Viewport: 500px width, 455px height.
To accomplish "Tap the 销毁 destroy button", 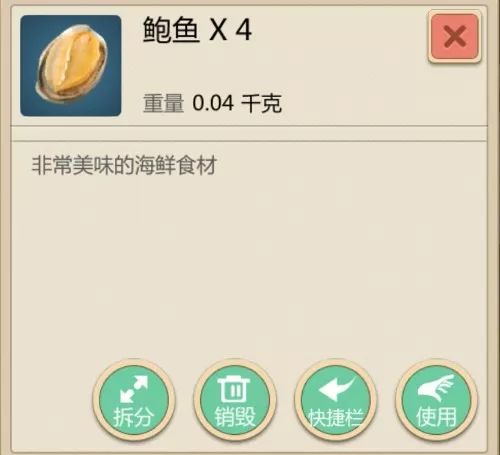I will [235, 400].
